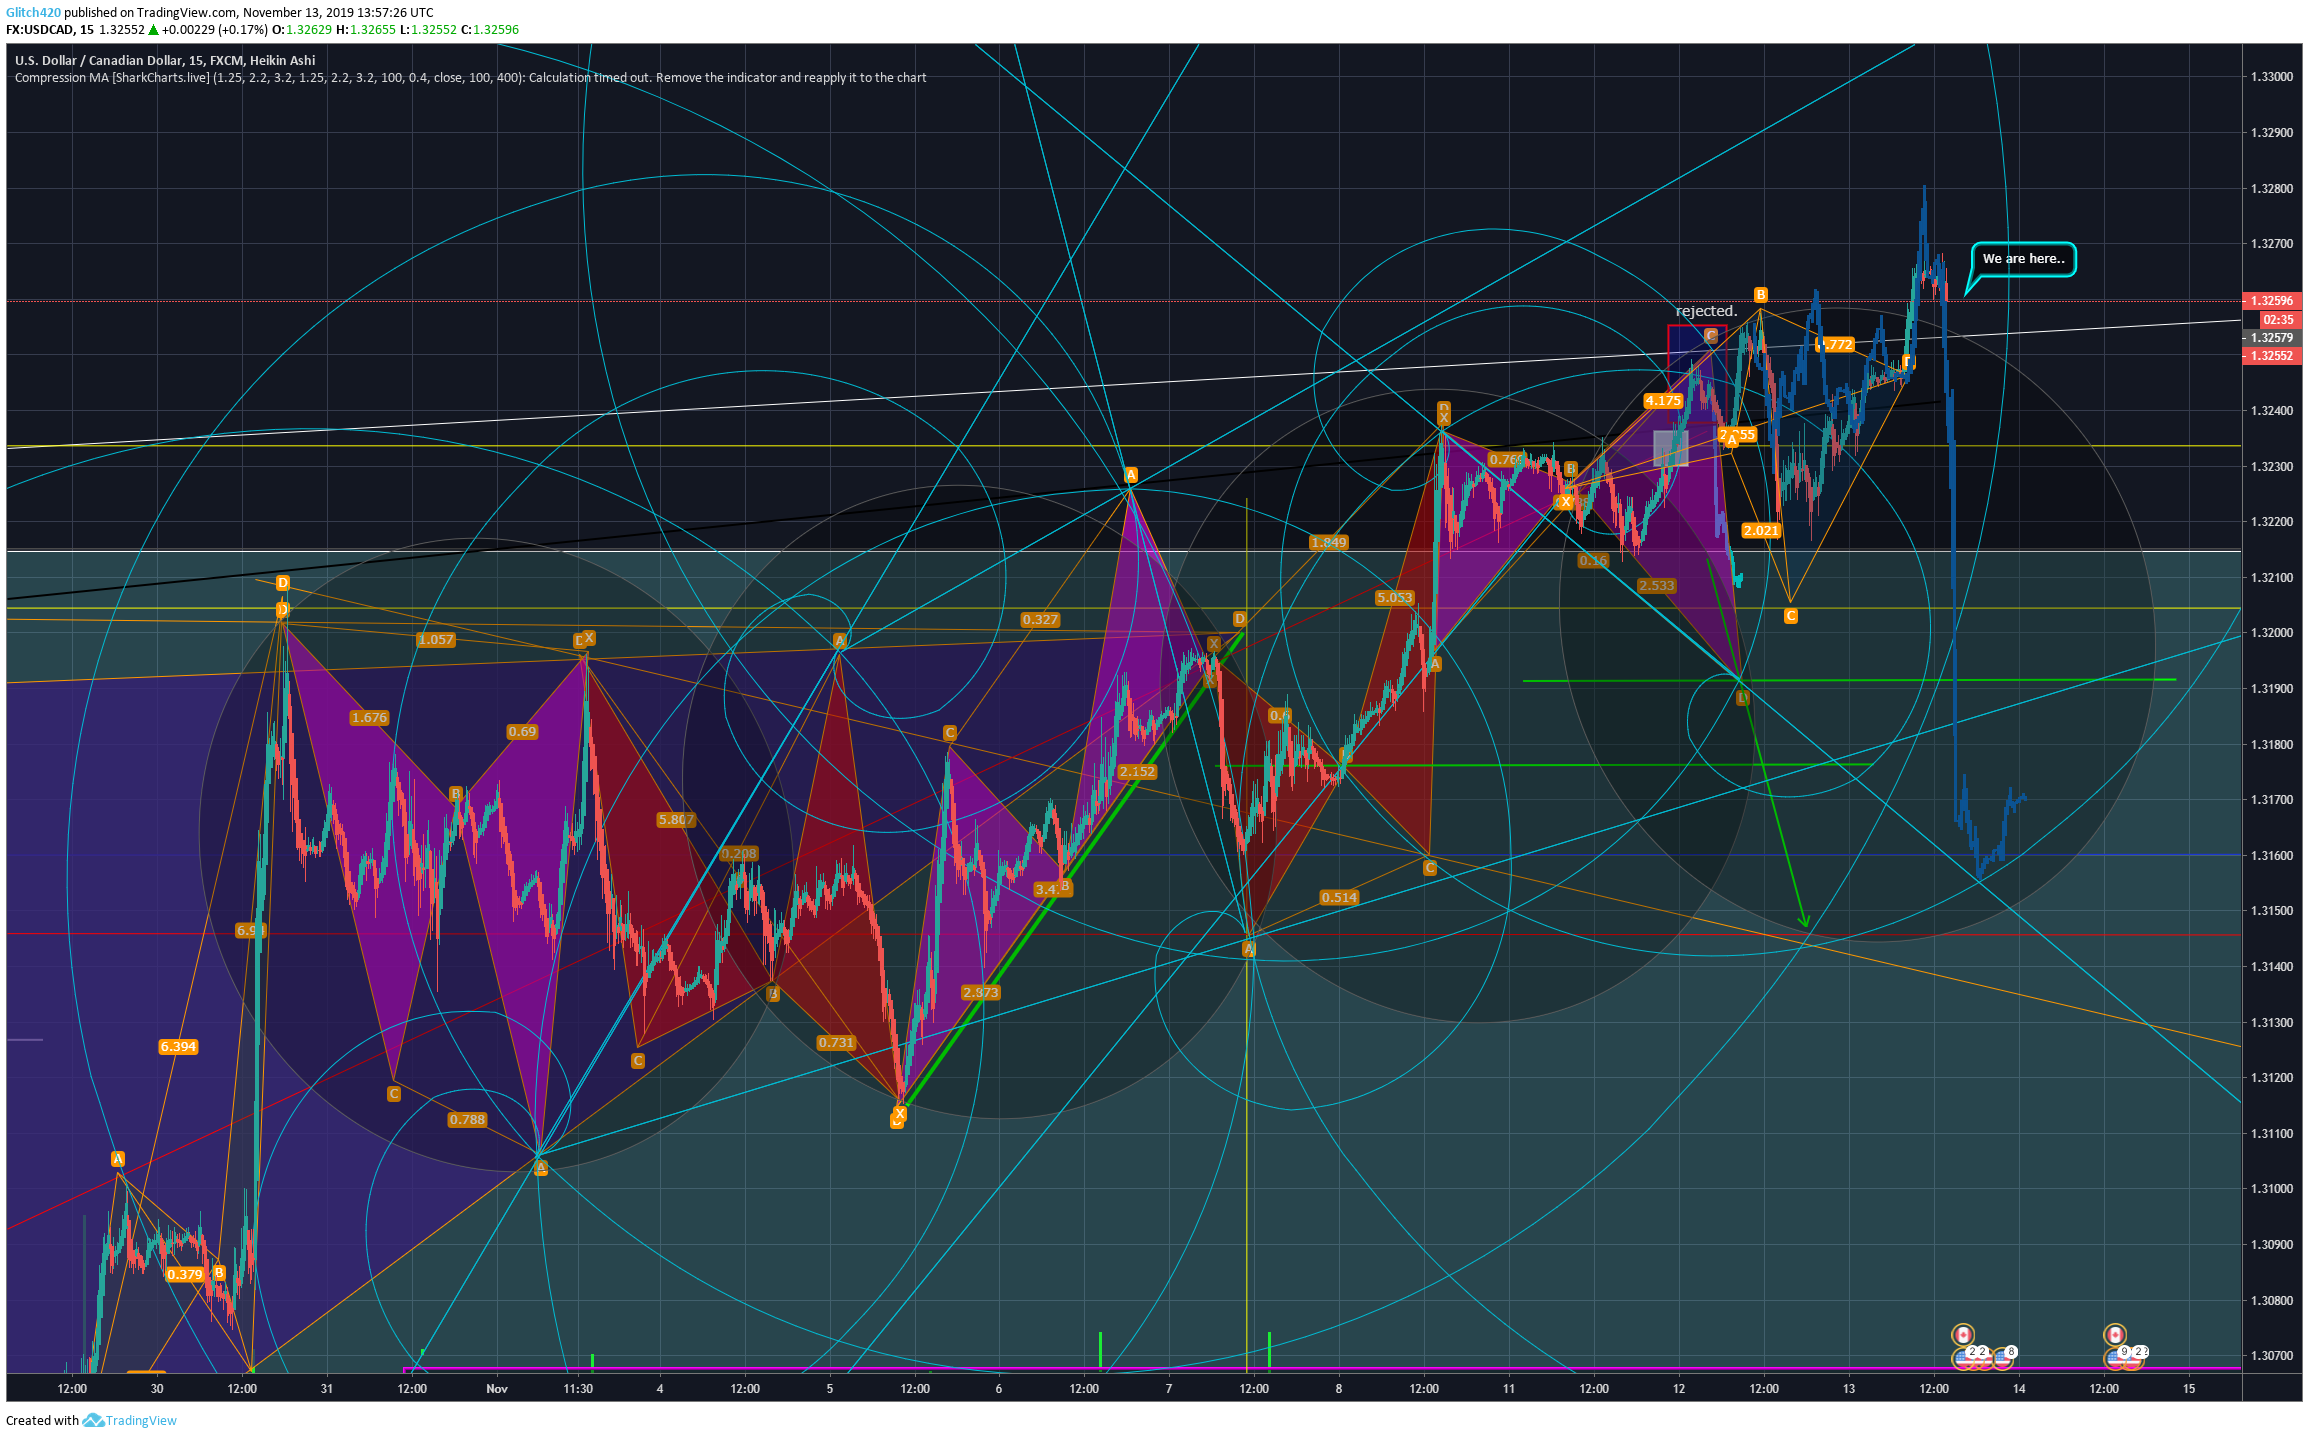Click the FX:USDCAD, 15 symbol header
The image size is (2309, 1438).
click(49, 29)
